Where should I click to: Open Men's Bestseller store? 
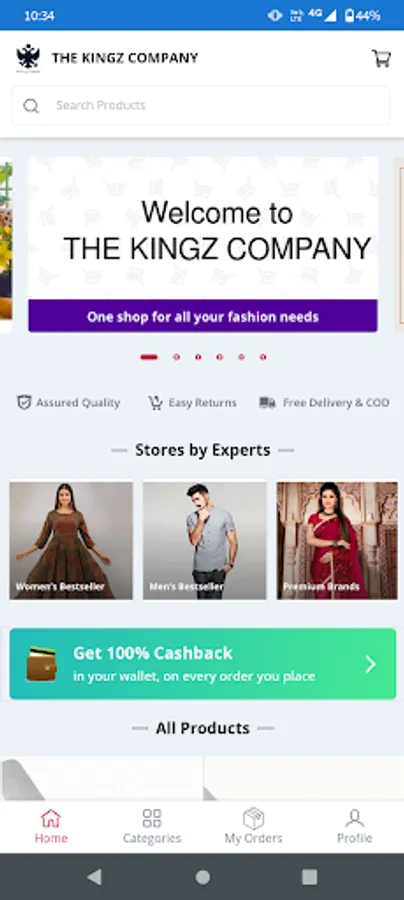click(x=204, y=541)
